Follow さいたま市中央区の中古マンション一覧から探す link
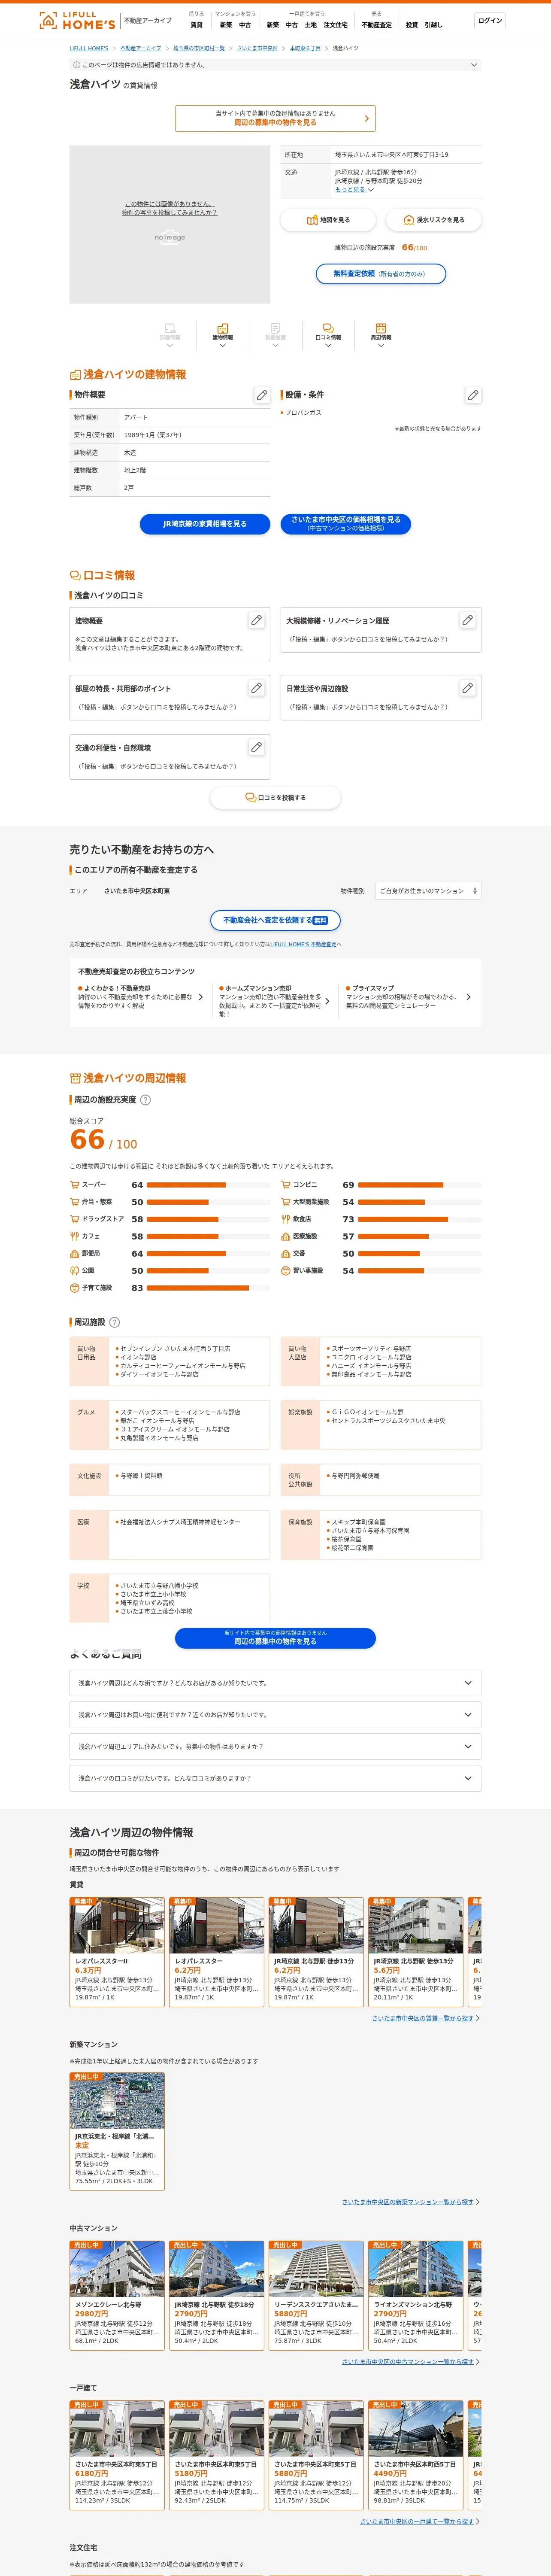551x2576 pixels. (409, 2362)
